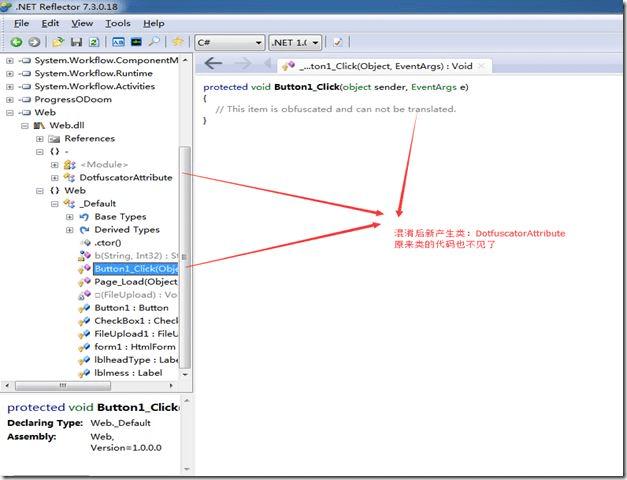Open assembly file toolbar icon

point(58,42)
